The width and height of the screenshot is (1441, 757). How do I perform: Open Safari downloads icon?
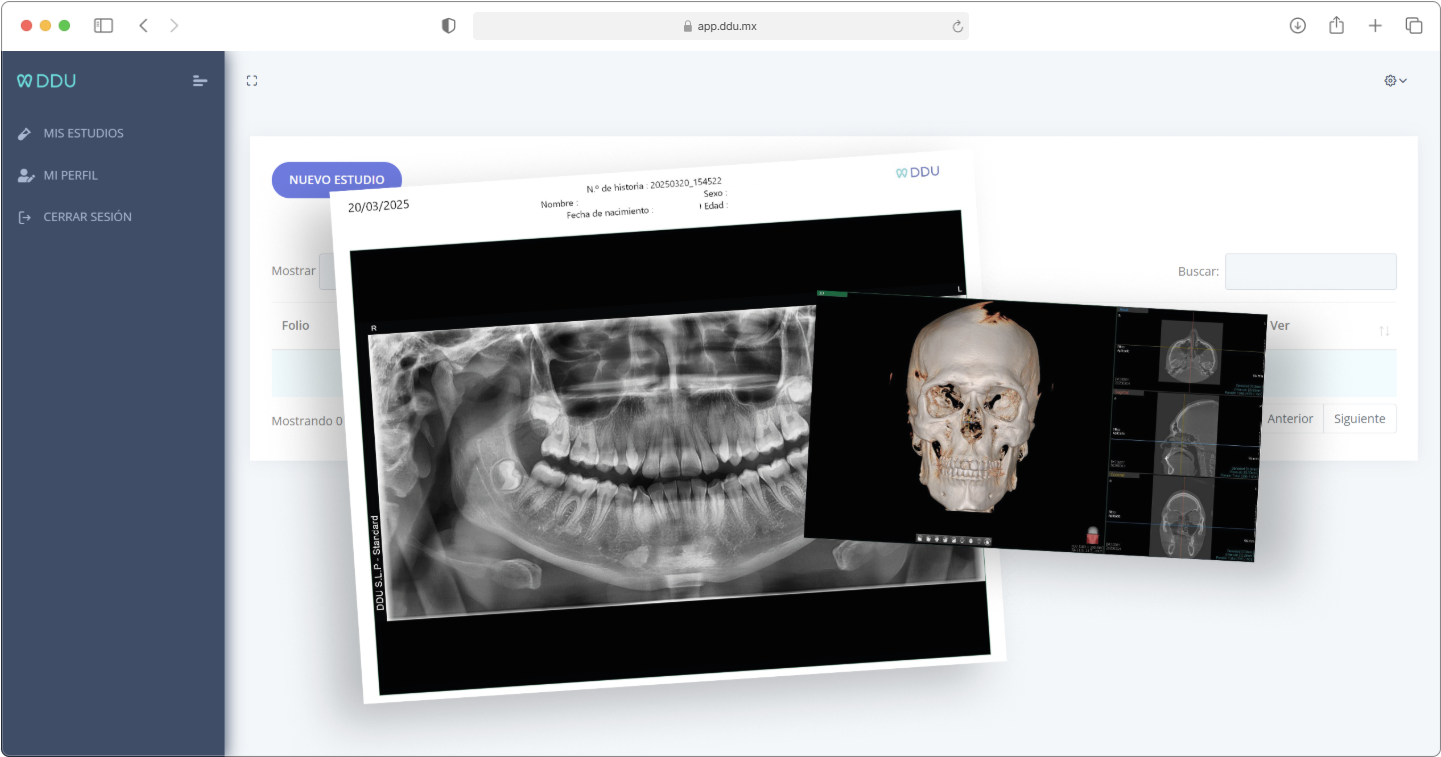click(x=1297, y=26)
